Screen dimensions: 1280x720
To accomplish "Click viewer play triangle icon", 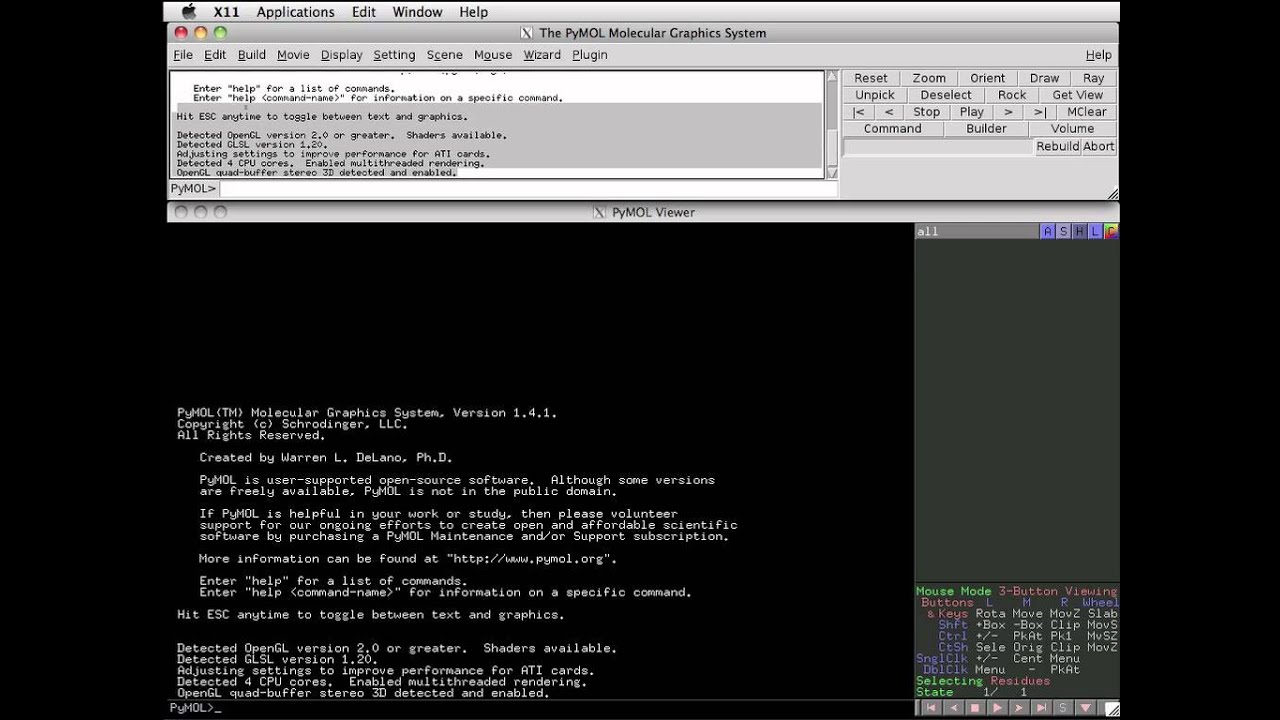I will click(x=997, y=708).
